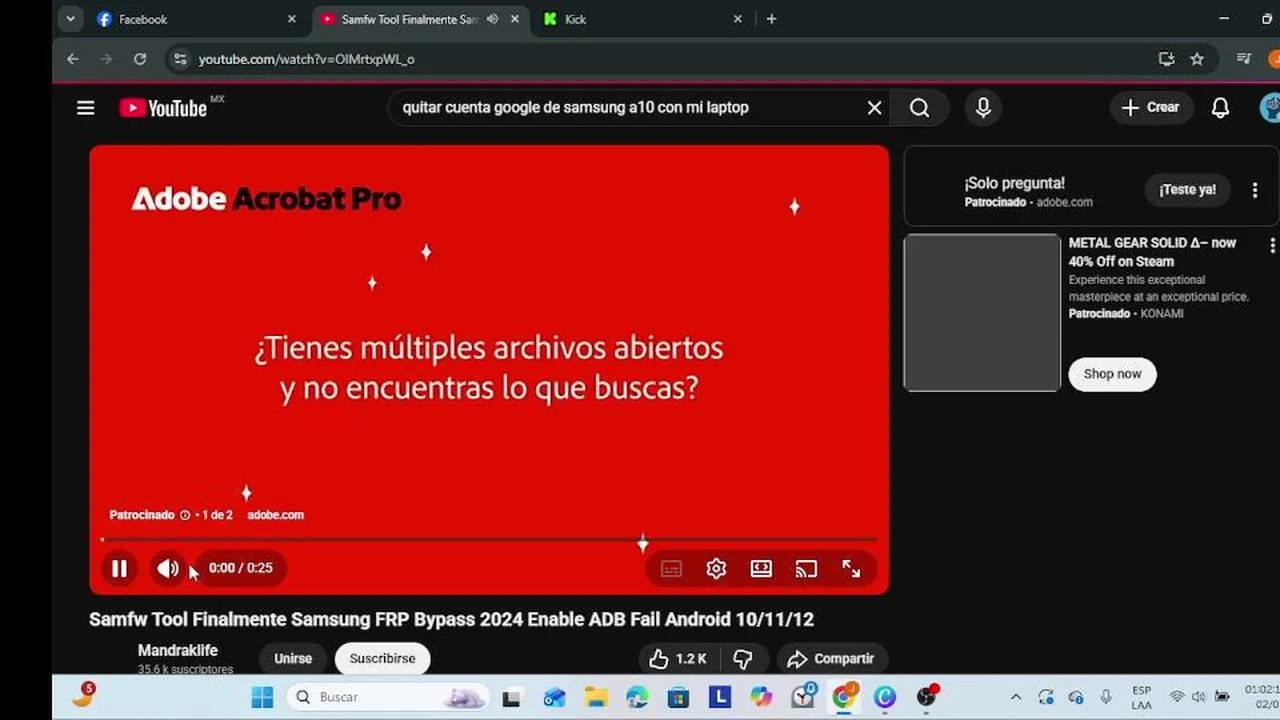This screenshot has width=1280, height=720.
Task: Open the media control toolbar button
Action: pos(1244,59)
